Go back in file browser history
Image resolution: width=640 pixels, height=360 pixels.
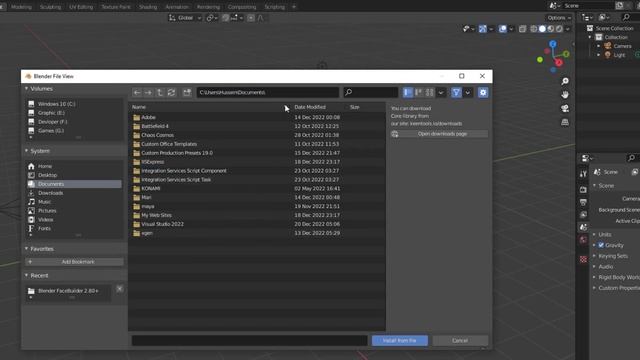click(x=137, y=93)
